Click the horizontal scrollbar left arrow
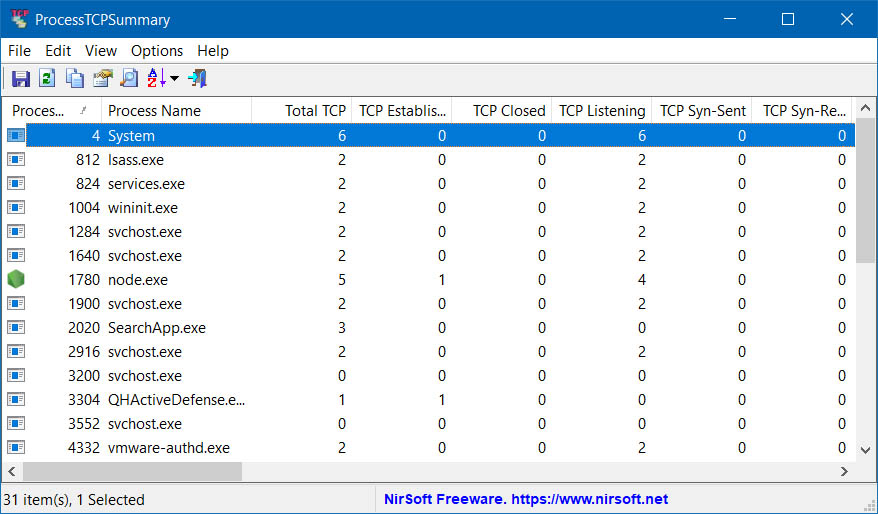 12,471
